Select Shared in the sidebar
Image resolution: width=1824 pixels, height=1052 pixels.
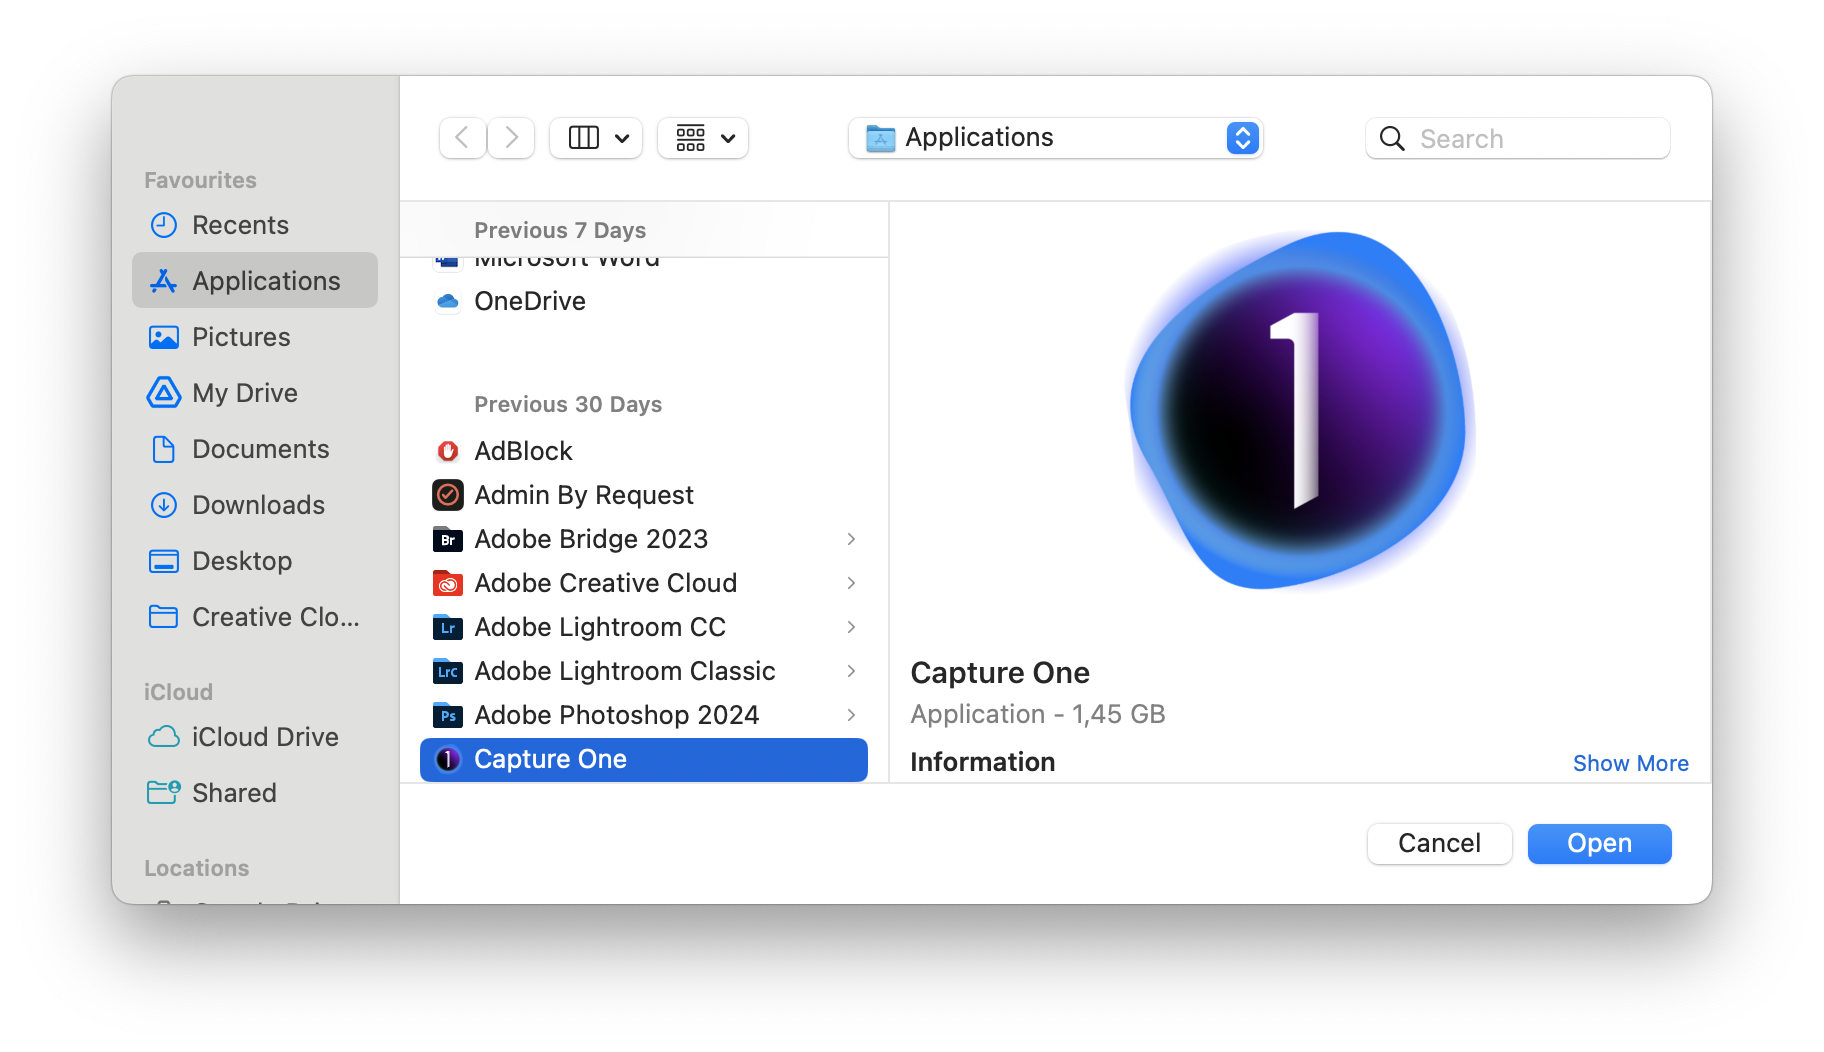pos(255,793)
